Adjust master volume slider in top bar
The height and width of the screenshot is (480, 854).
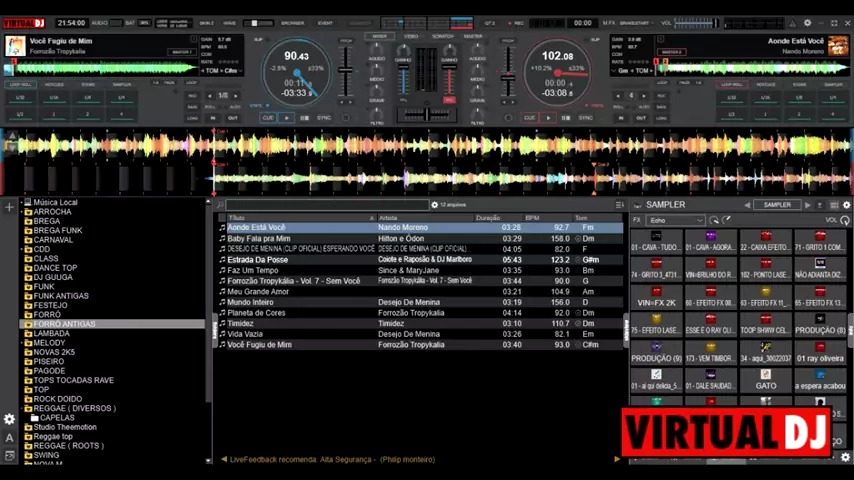point(696,23)
